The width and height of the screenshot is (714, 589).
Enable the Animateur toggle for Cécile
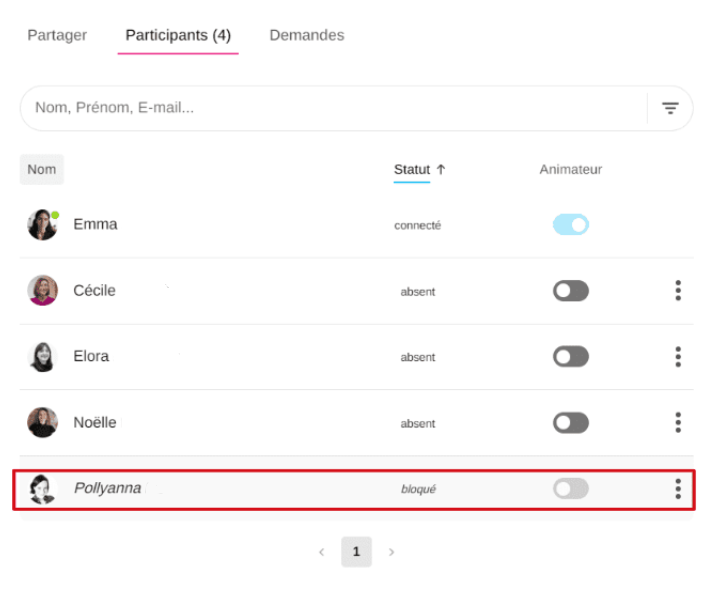pos(571,291)
